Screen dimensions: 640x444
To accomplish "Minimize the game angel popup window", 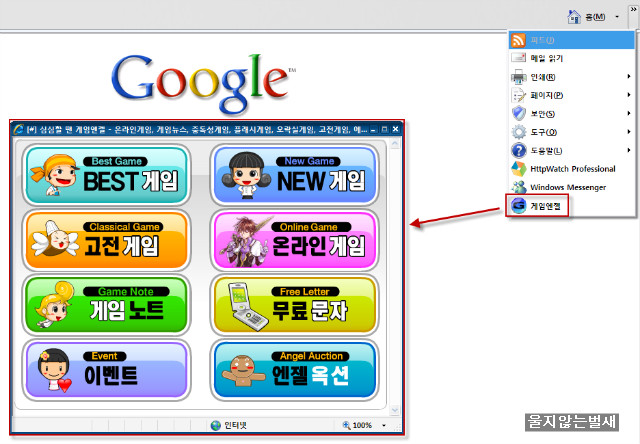I will (x=373, y=129).
